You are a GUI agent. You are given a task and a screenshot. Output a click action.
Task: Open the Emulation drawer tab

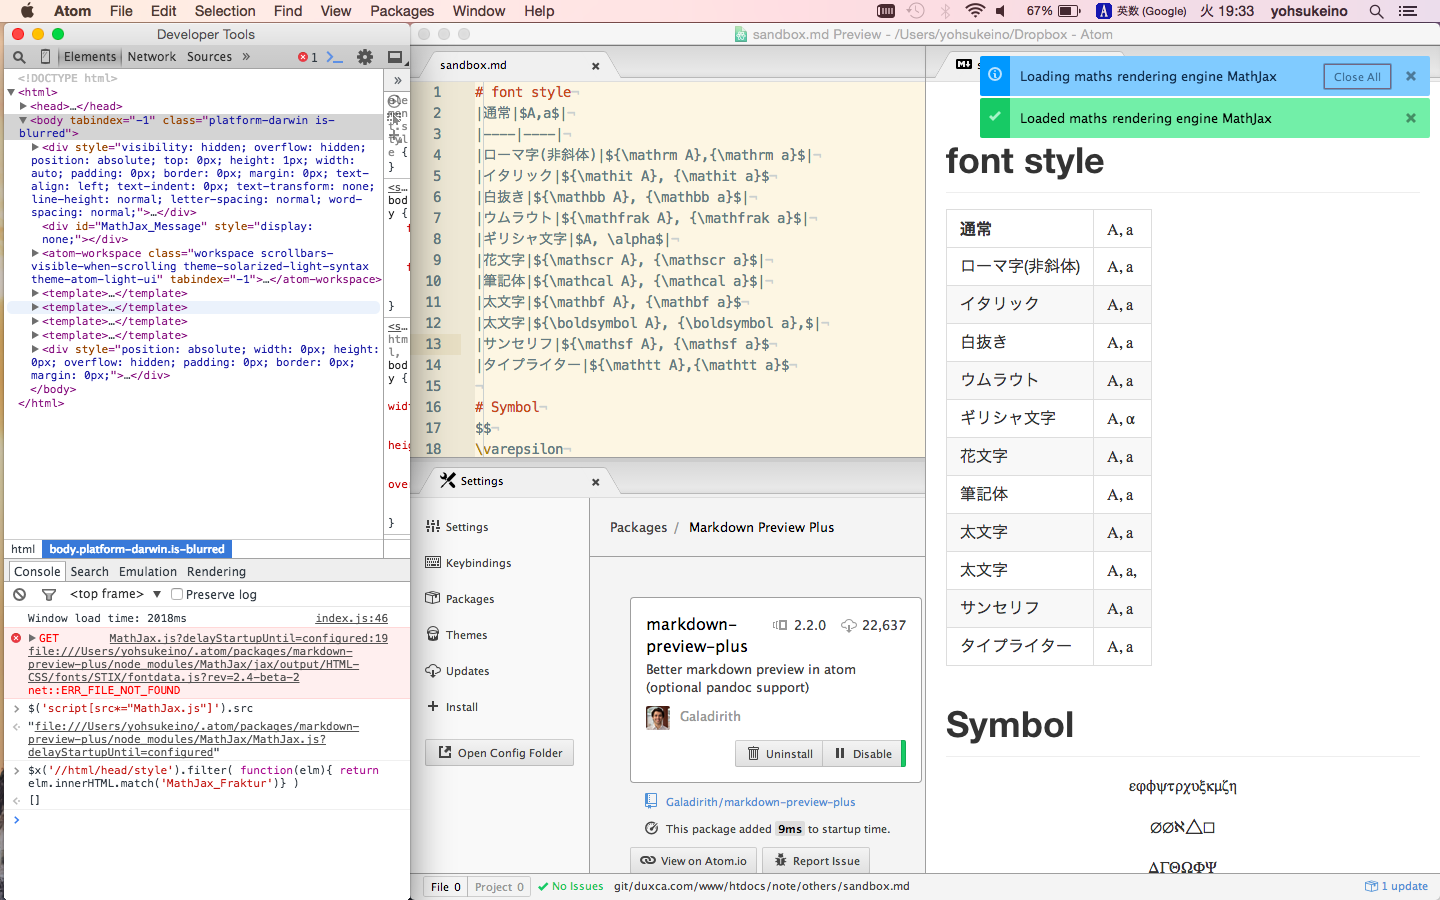[x=148, y=572]
